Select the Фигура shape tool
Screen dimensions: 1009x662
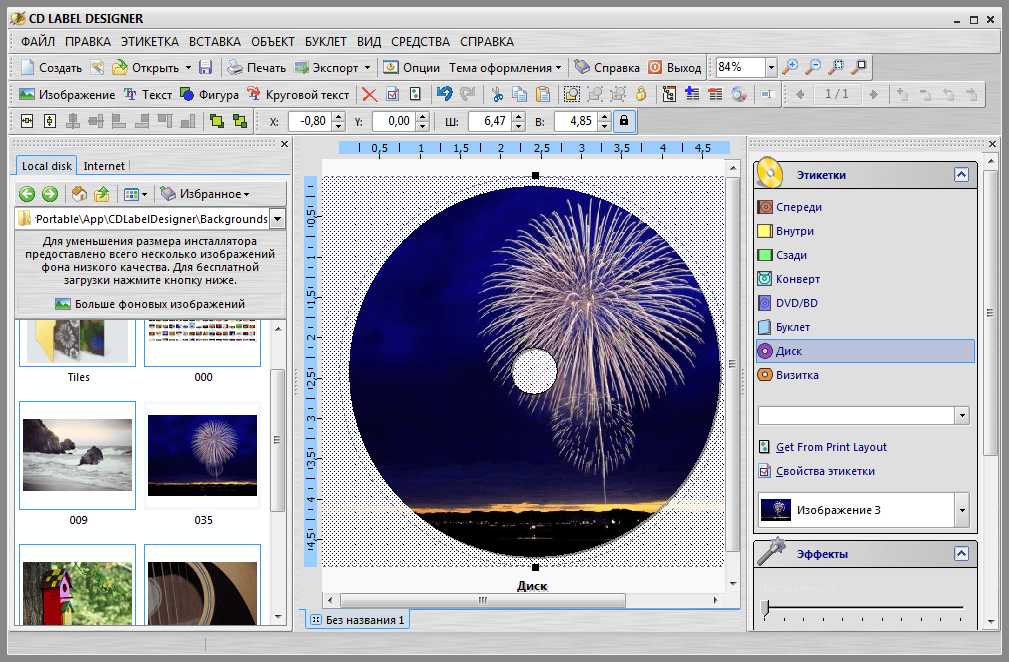tap(210, 95)
